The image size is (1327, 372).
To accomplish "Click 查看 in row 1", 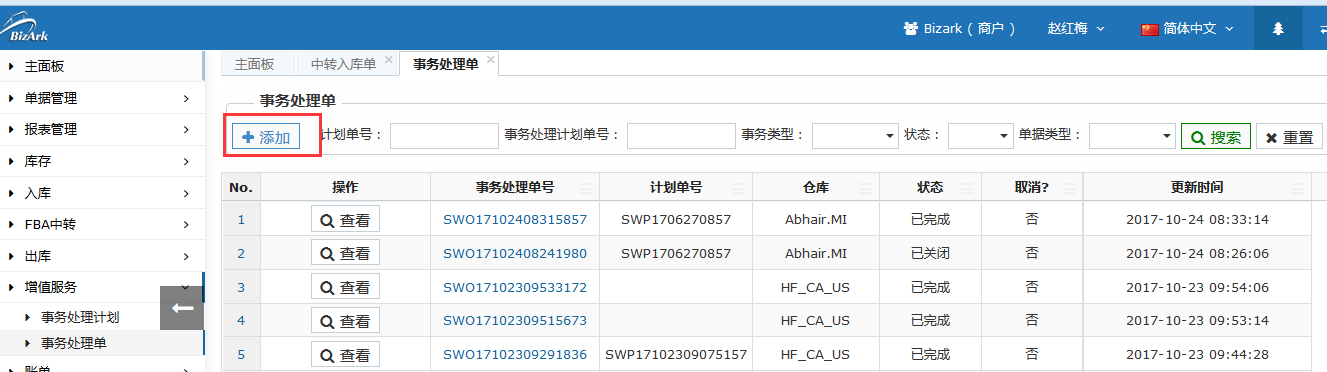I will pyautogui.click(x=345, y=219).
